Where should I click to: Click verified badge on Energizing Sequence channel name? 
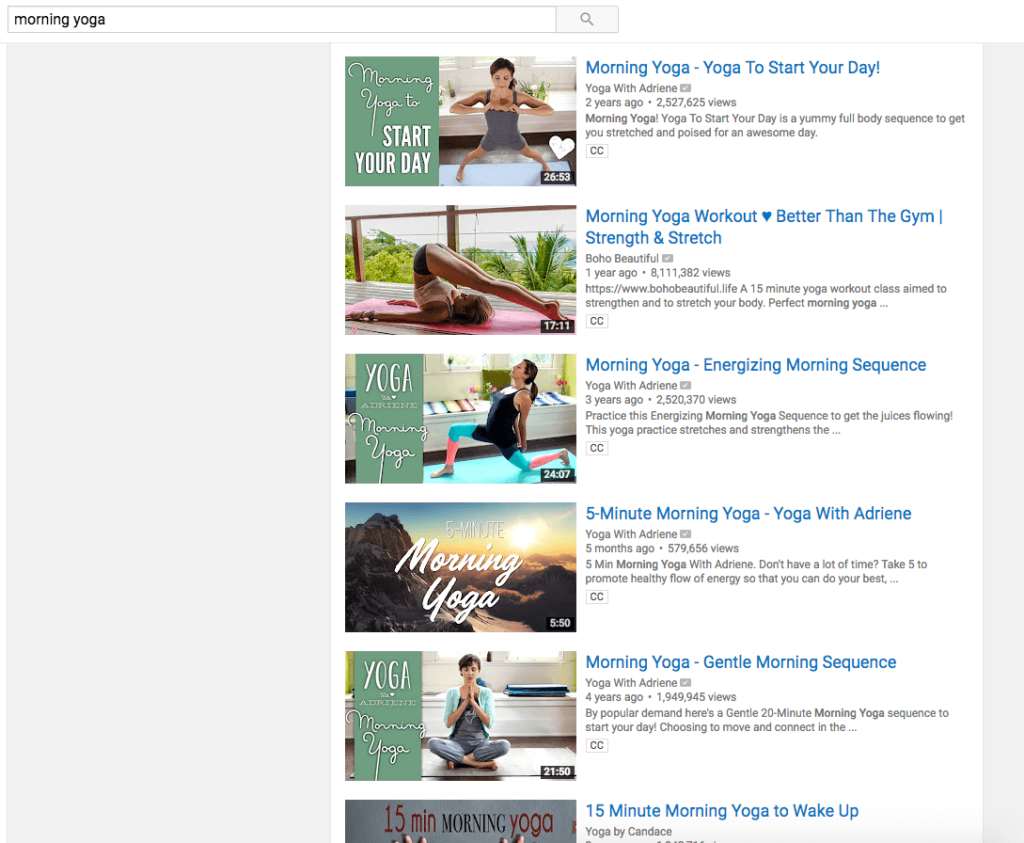(686, 386)
